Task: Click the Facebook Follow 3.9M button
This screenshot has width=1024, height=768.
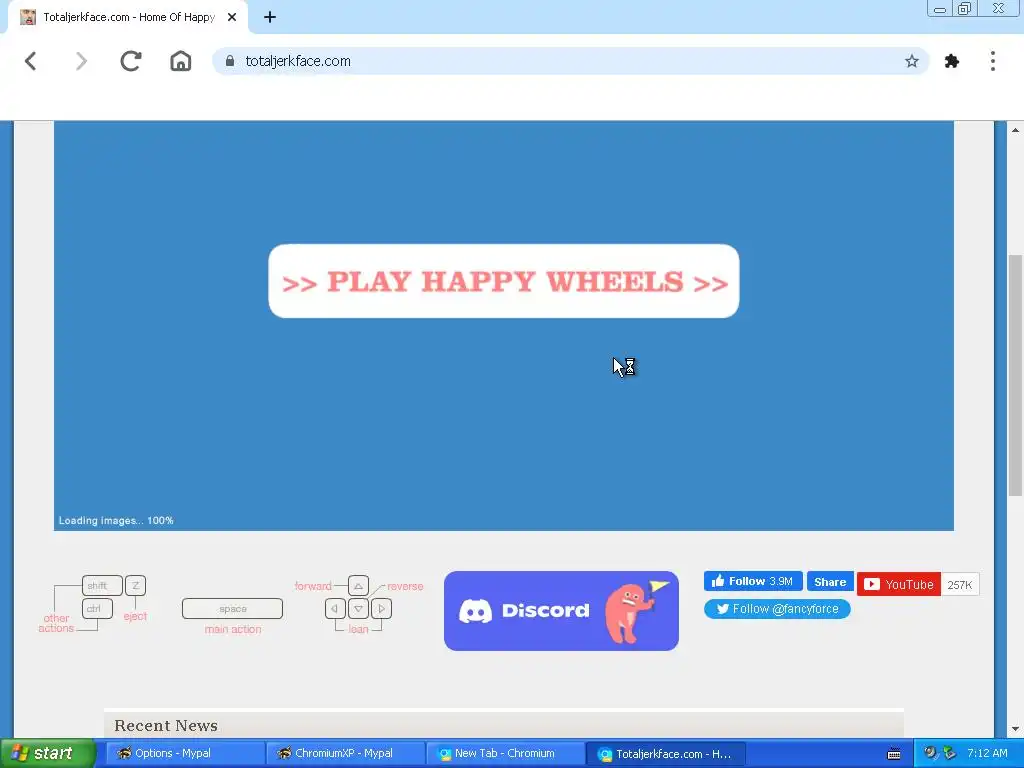Action: coord(753,581)
